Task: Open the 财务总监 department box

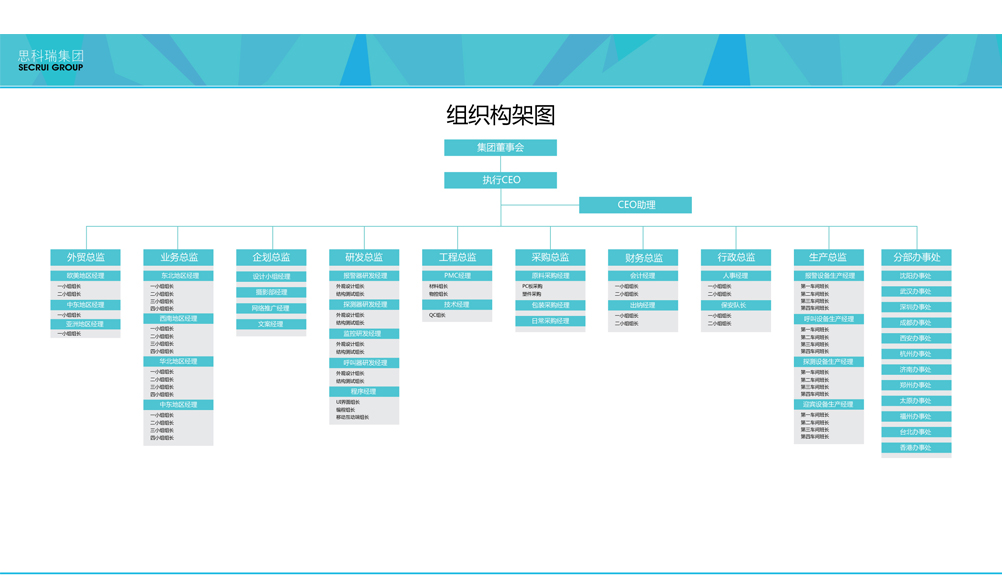Action: pyautogui.click(x=643, y=258)
